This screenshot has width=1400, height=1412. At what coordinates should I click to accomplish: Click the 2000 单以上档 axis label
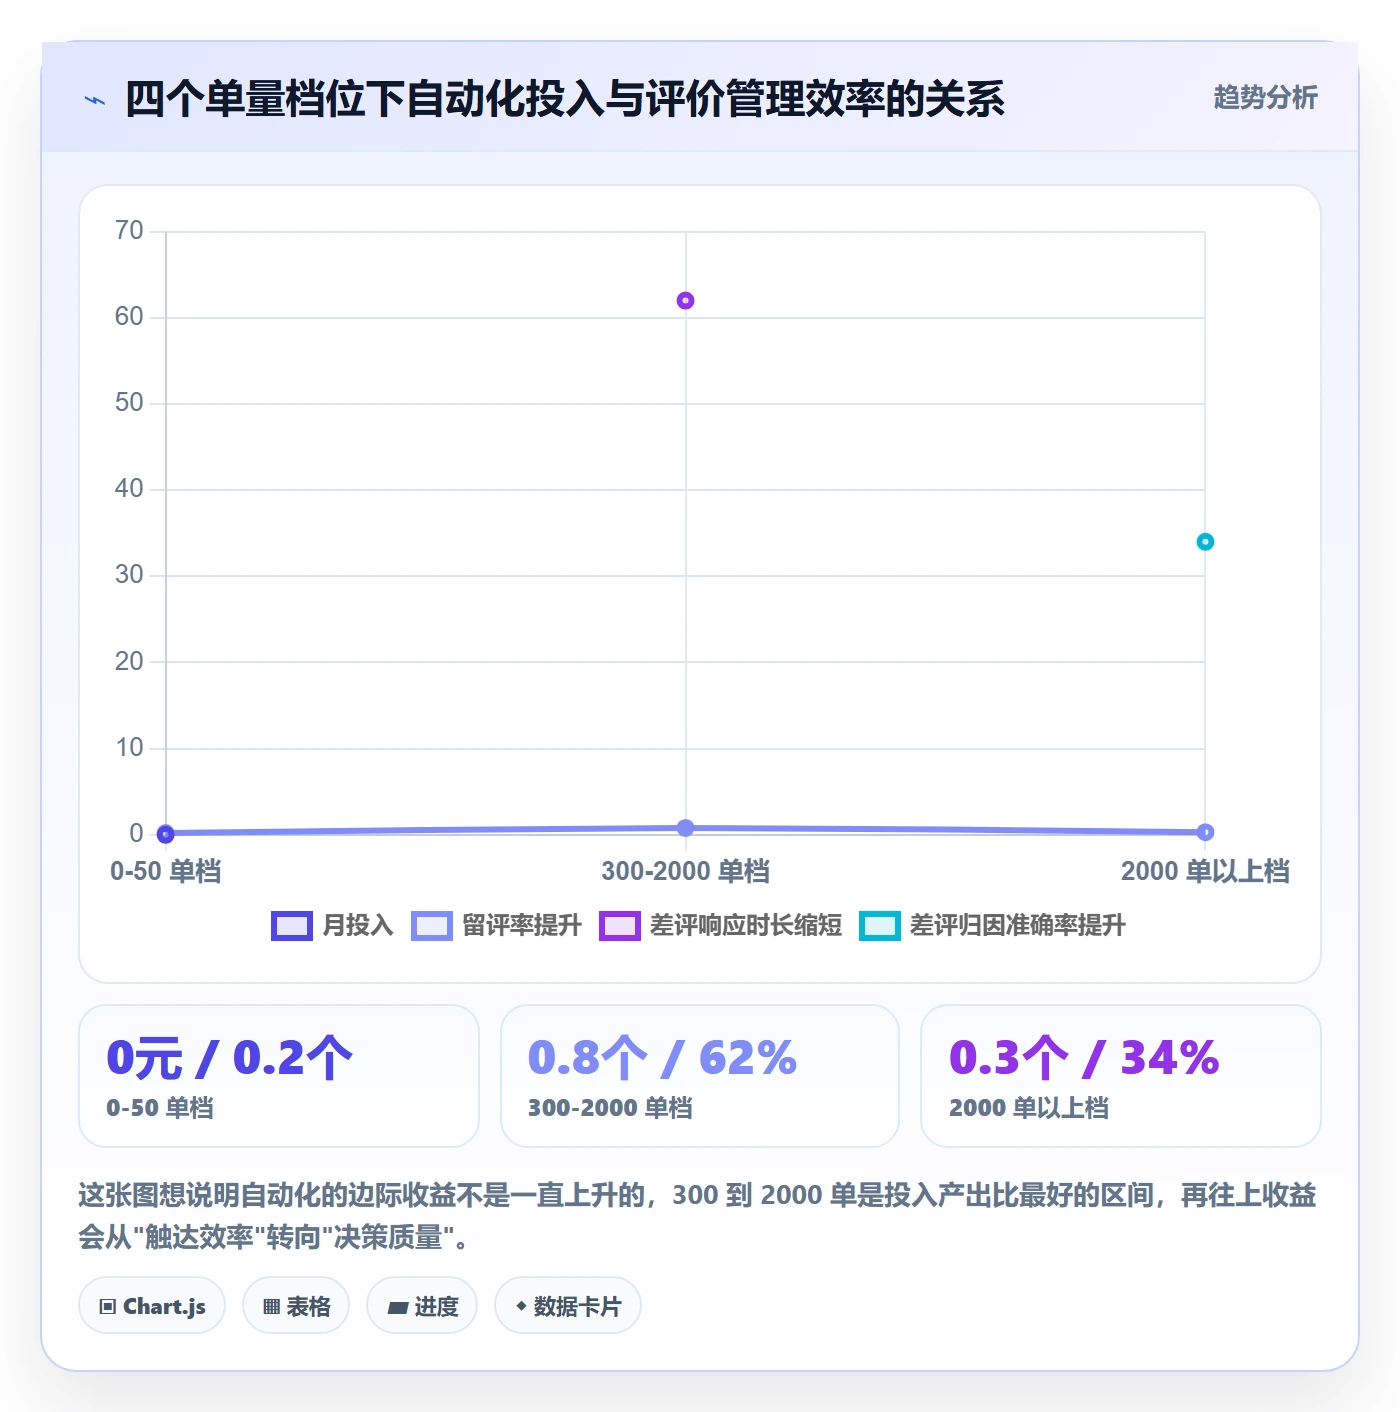[1205, 871]
